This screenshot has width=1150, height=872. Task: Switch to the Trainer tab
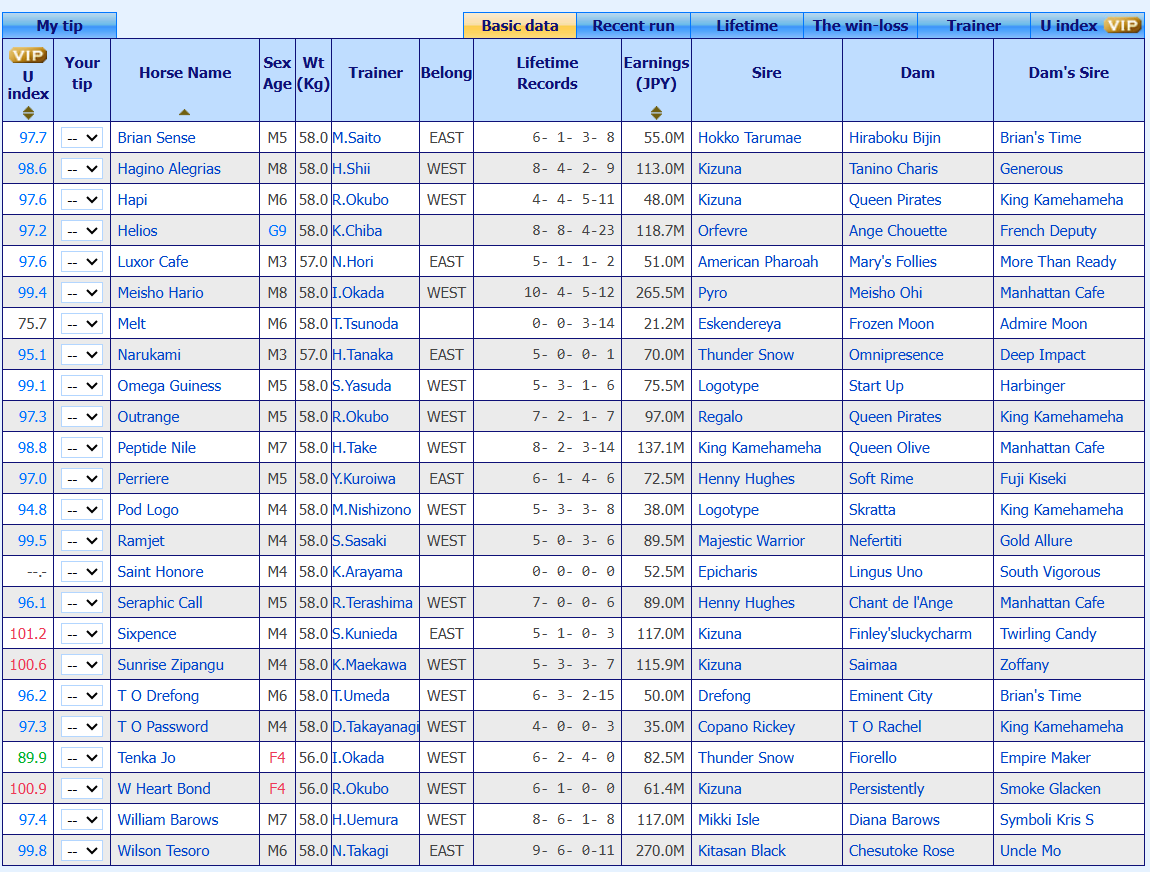coord(973,26)
